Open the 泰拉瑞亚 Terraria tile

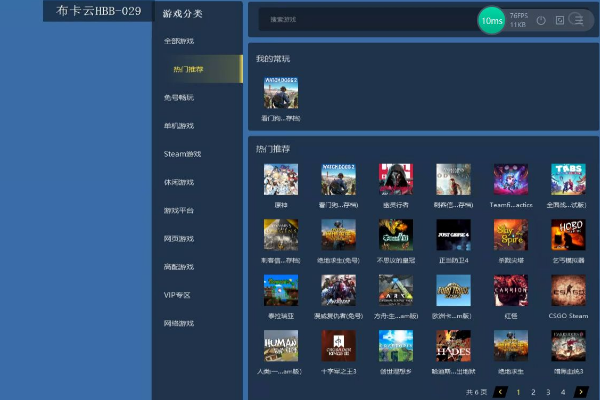point(281,290)
